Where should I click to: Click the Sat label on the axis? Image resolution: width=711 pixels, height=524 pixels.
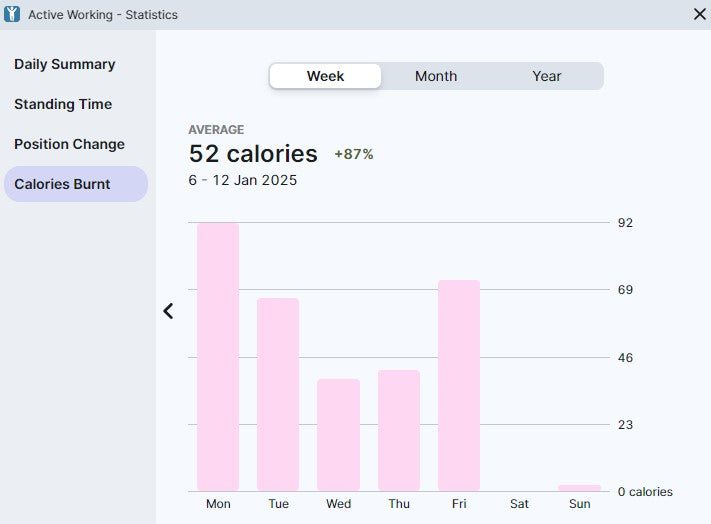pos(519,504)
